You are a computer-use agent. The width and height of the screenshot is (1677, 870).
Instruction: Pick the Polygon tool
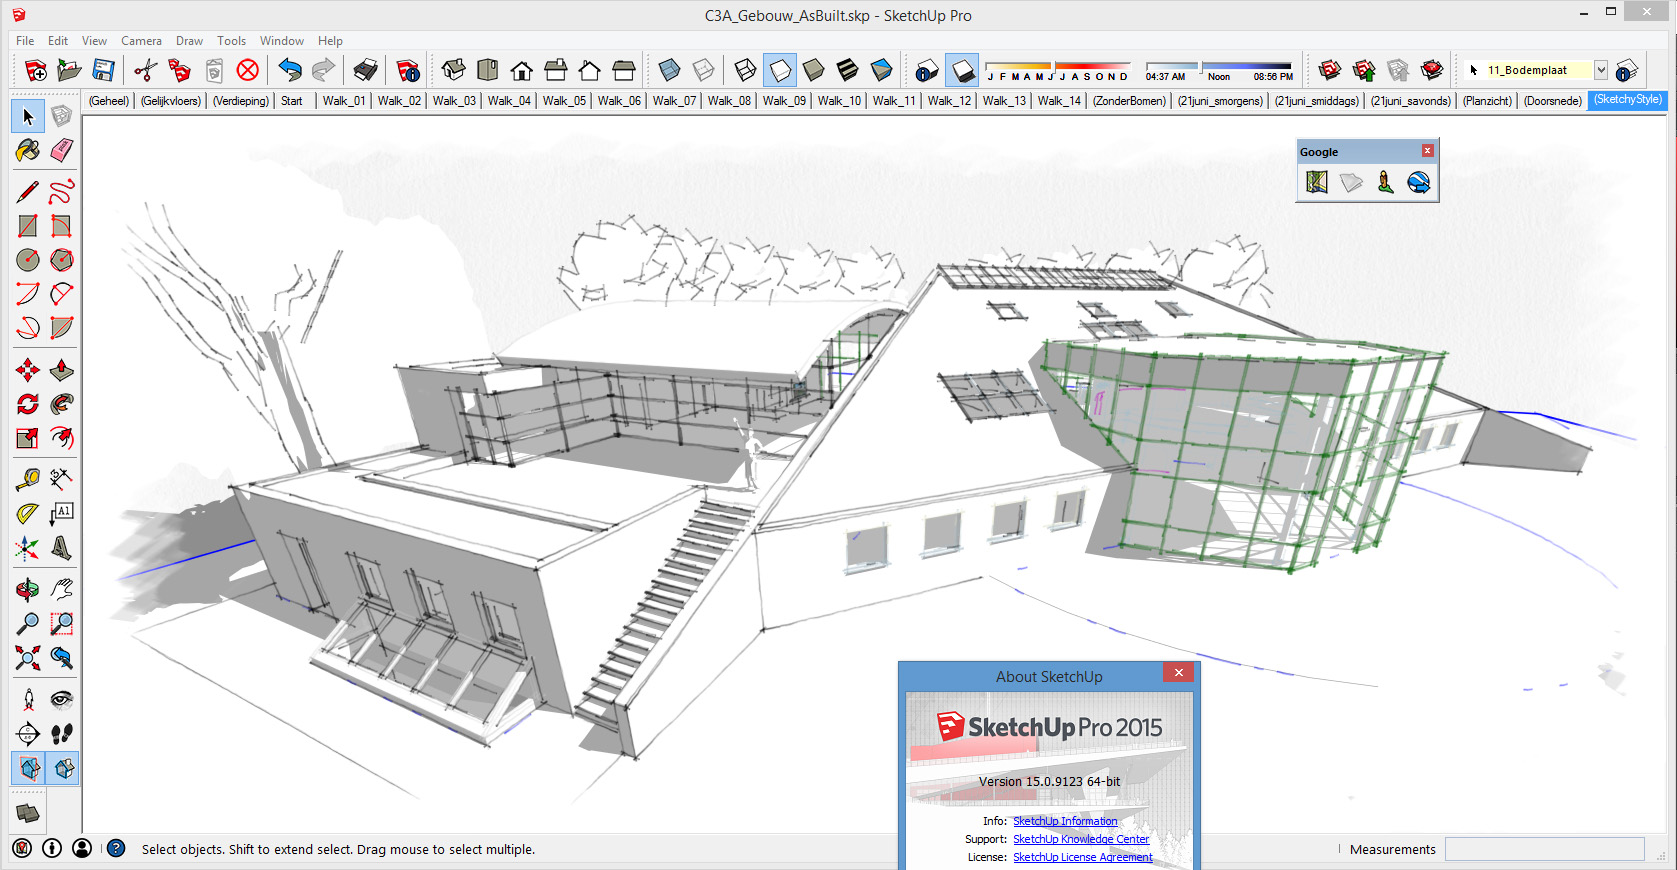tap(62, 260)
